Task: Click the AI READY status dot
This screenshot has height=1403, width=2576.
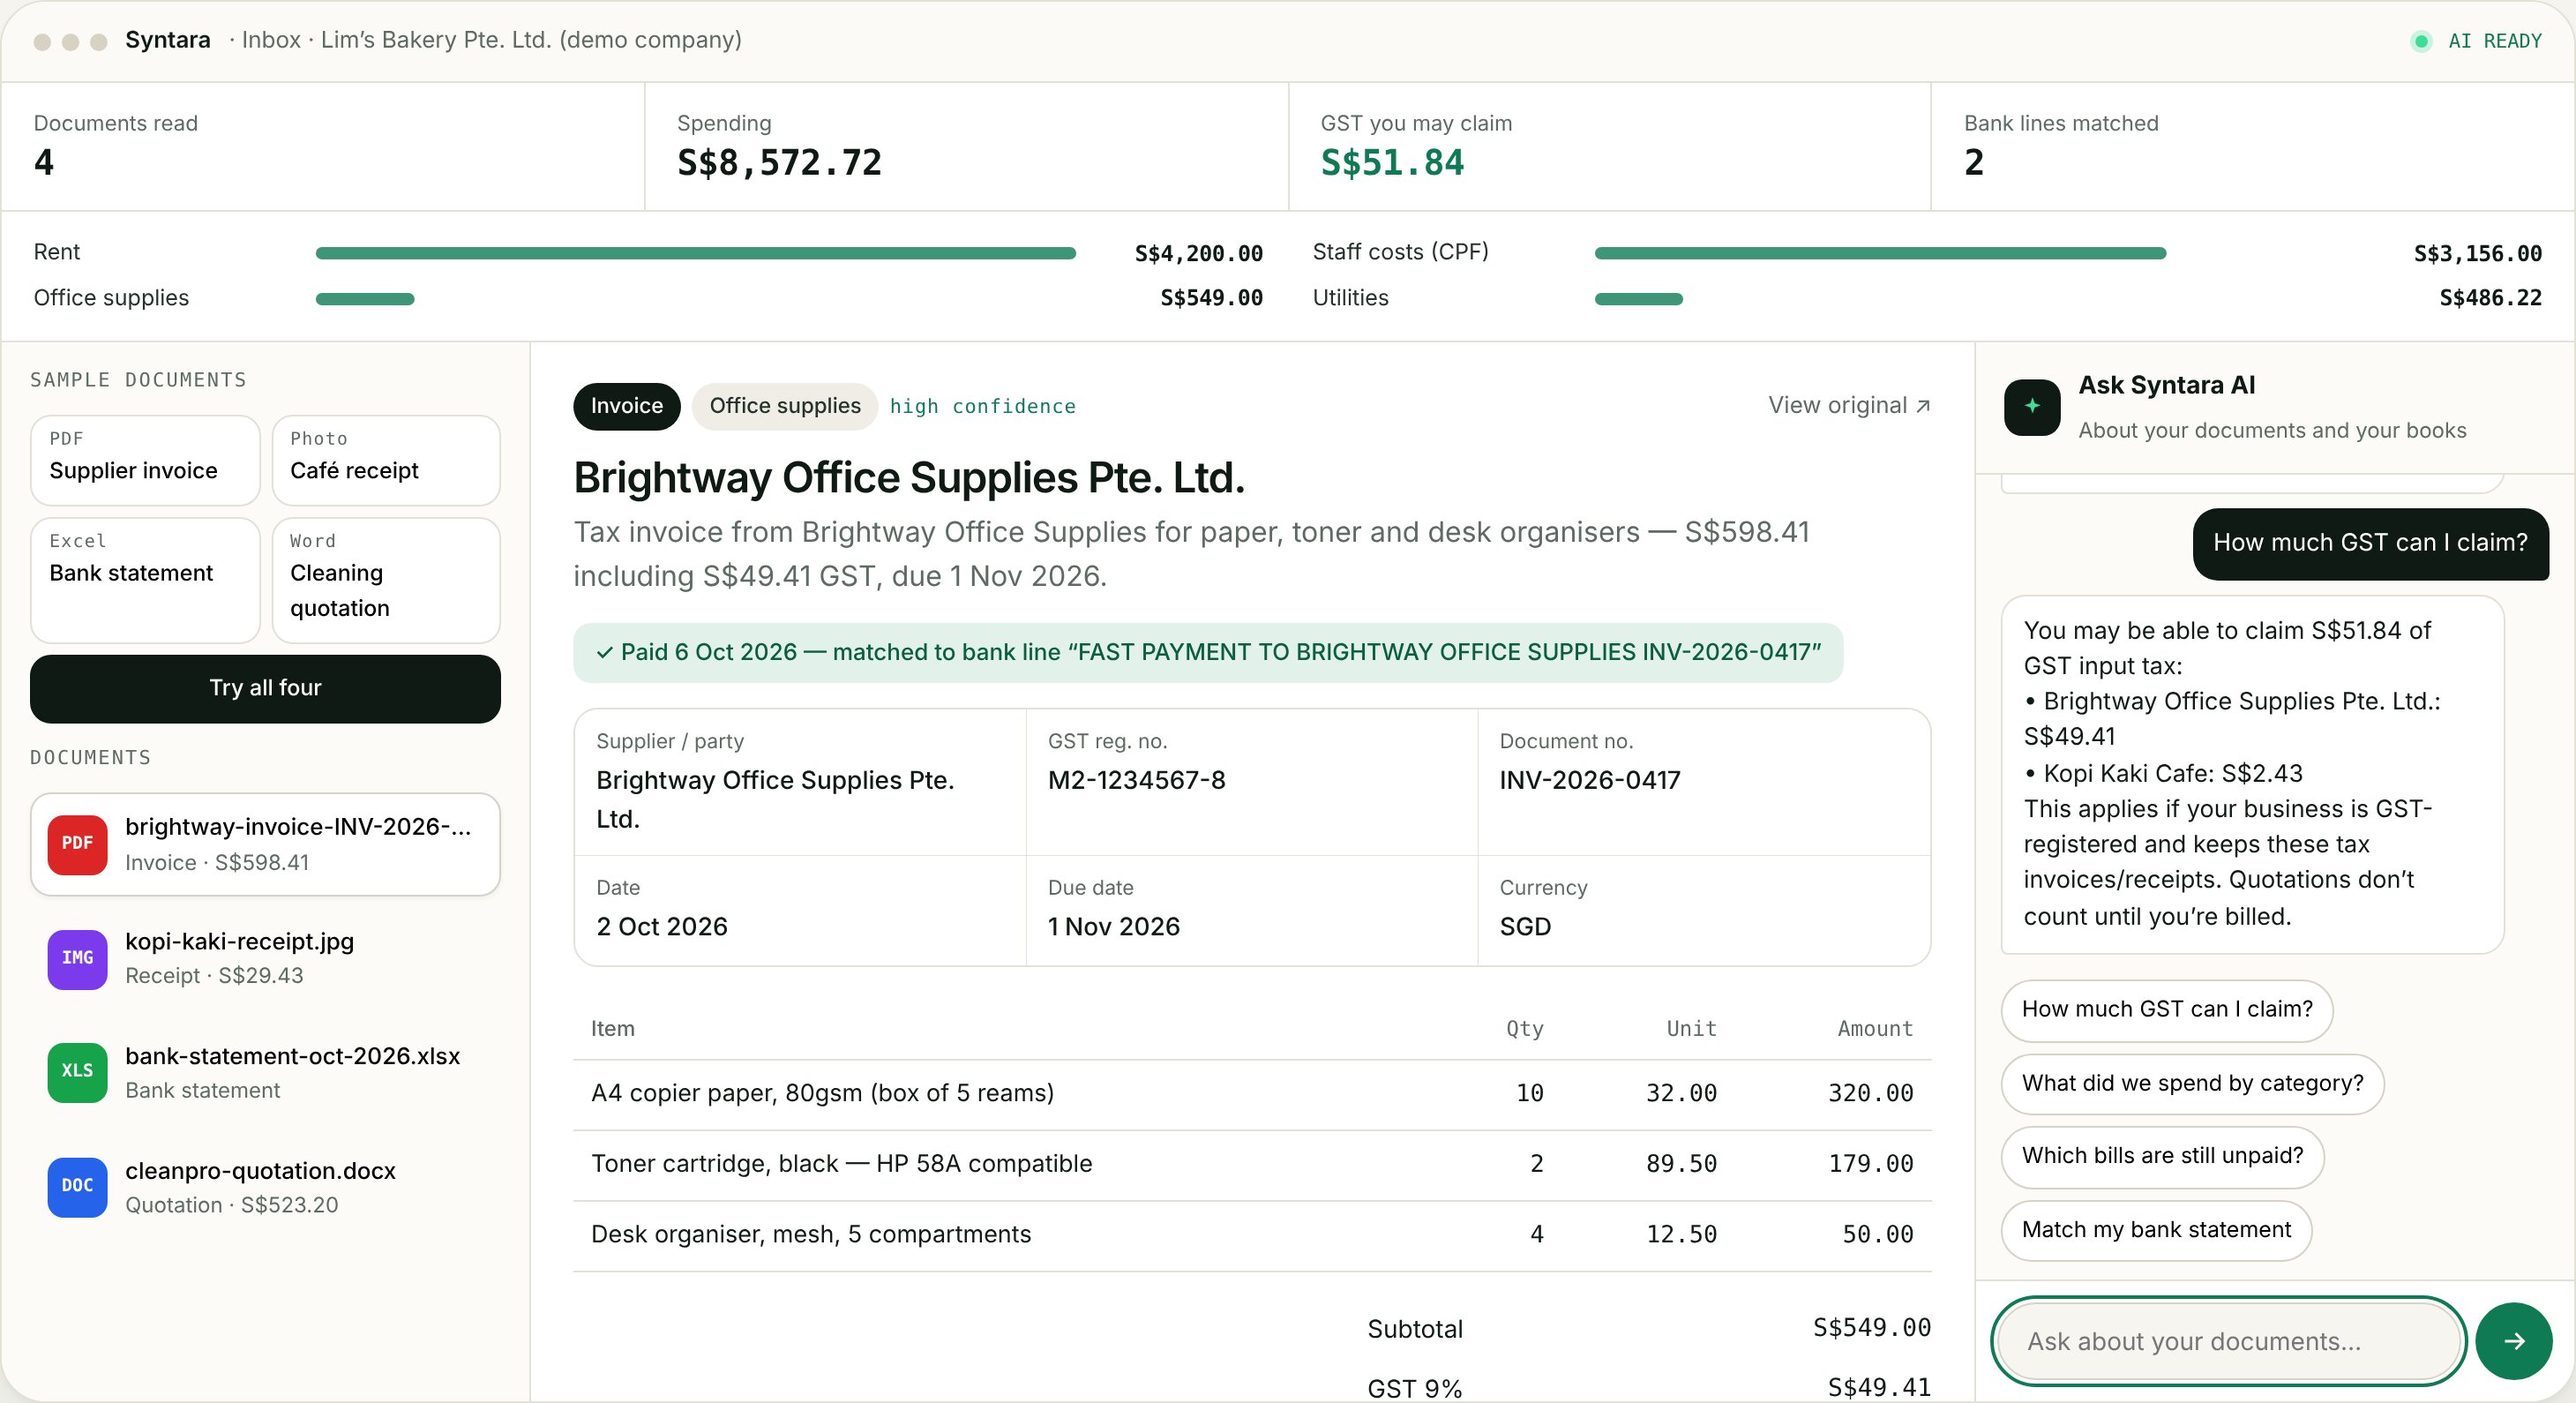Action: point(2420,41)
